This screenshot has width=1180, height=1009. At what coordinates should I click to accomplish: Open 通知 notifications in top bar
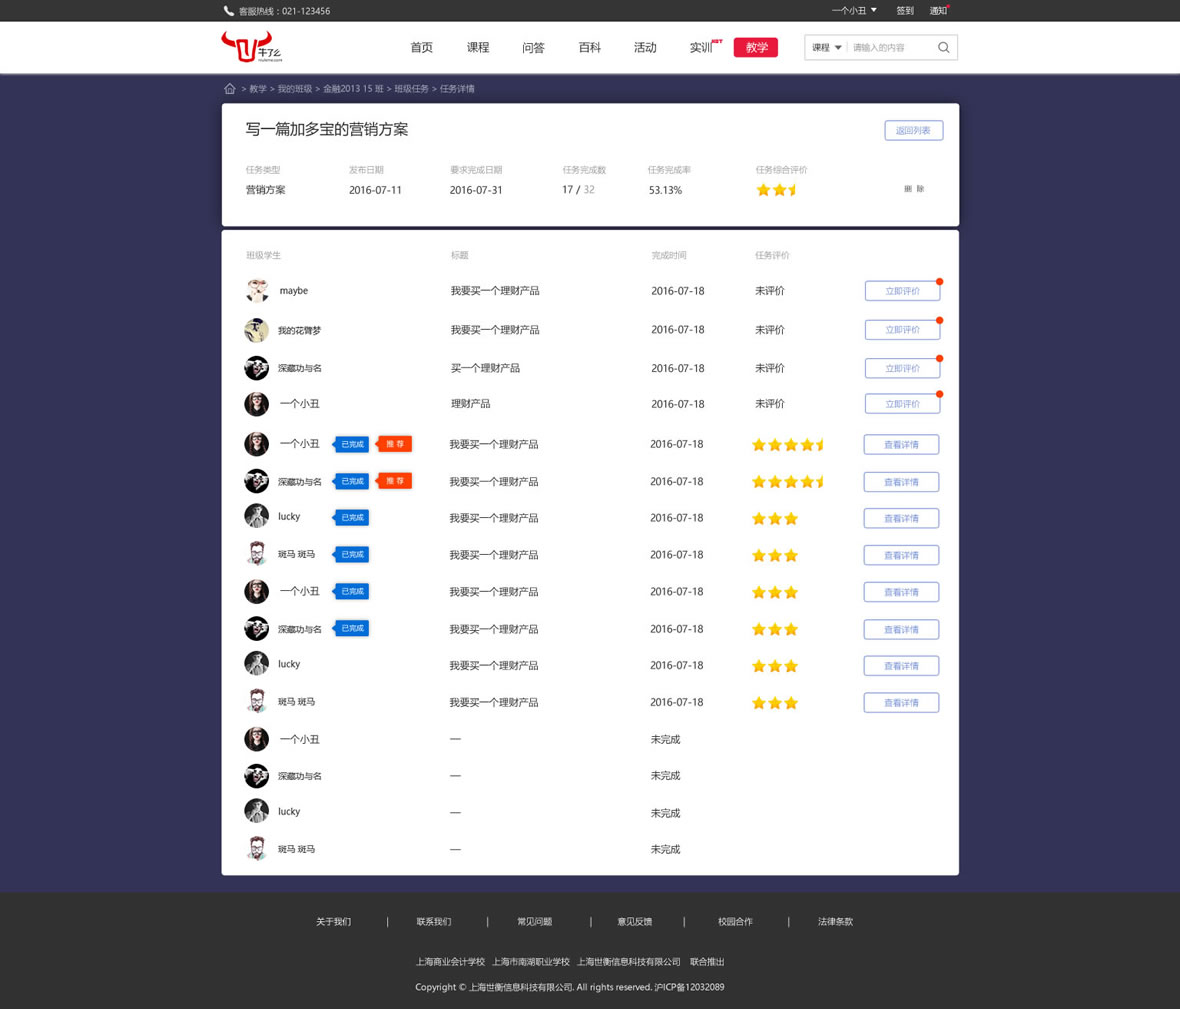tap(938, 11)
